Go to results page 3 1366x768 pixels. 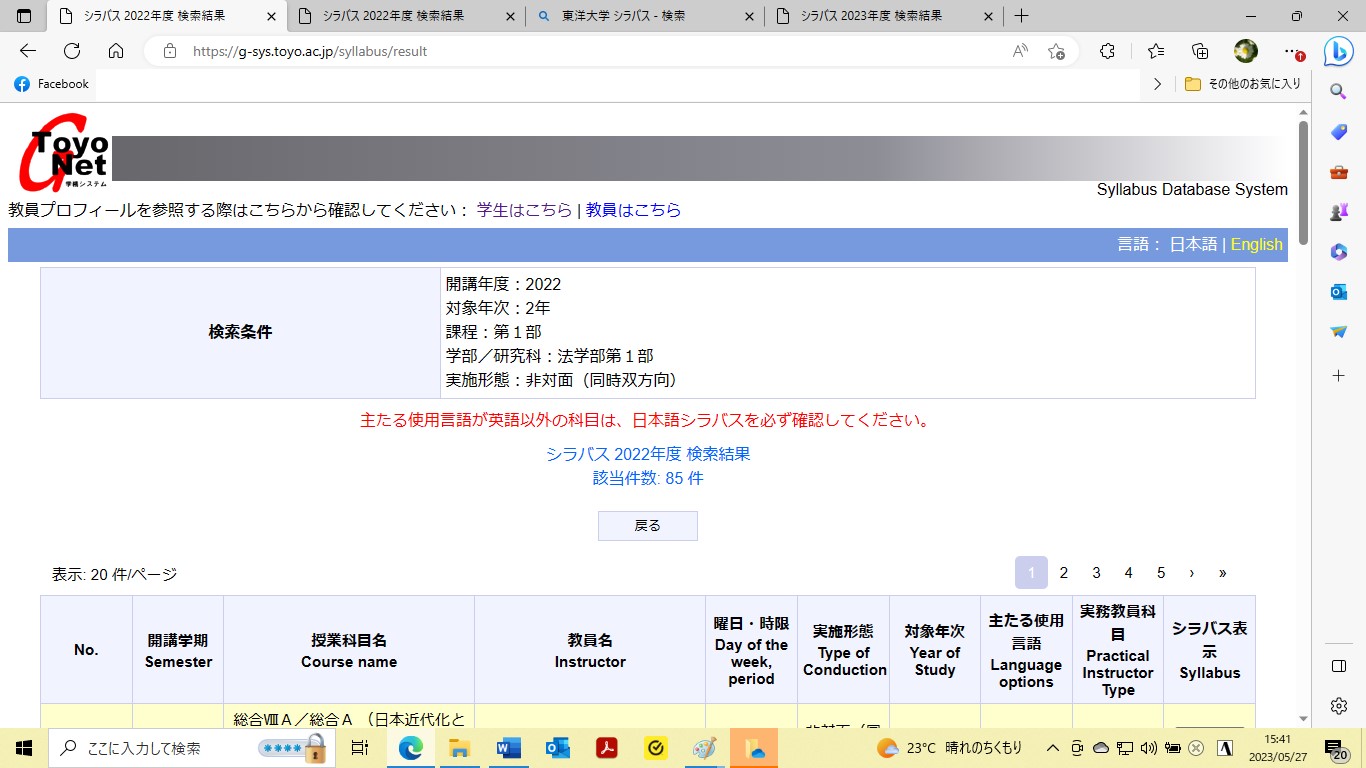pyautogui.click(x=1096, y=573)
